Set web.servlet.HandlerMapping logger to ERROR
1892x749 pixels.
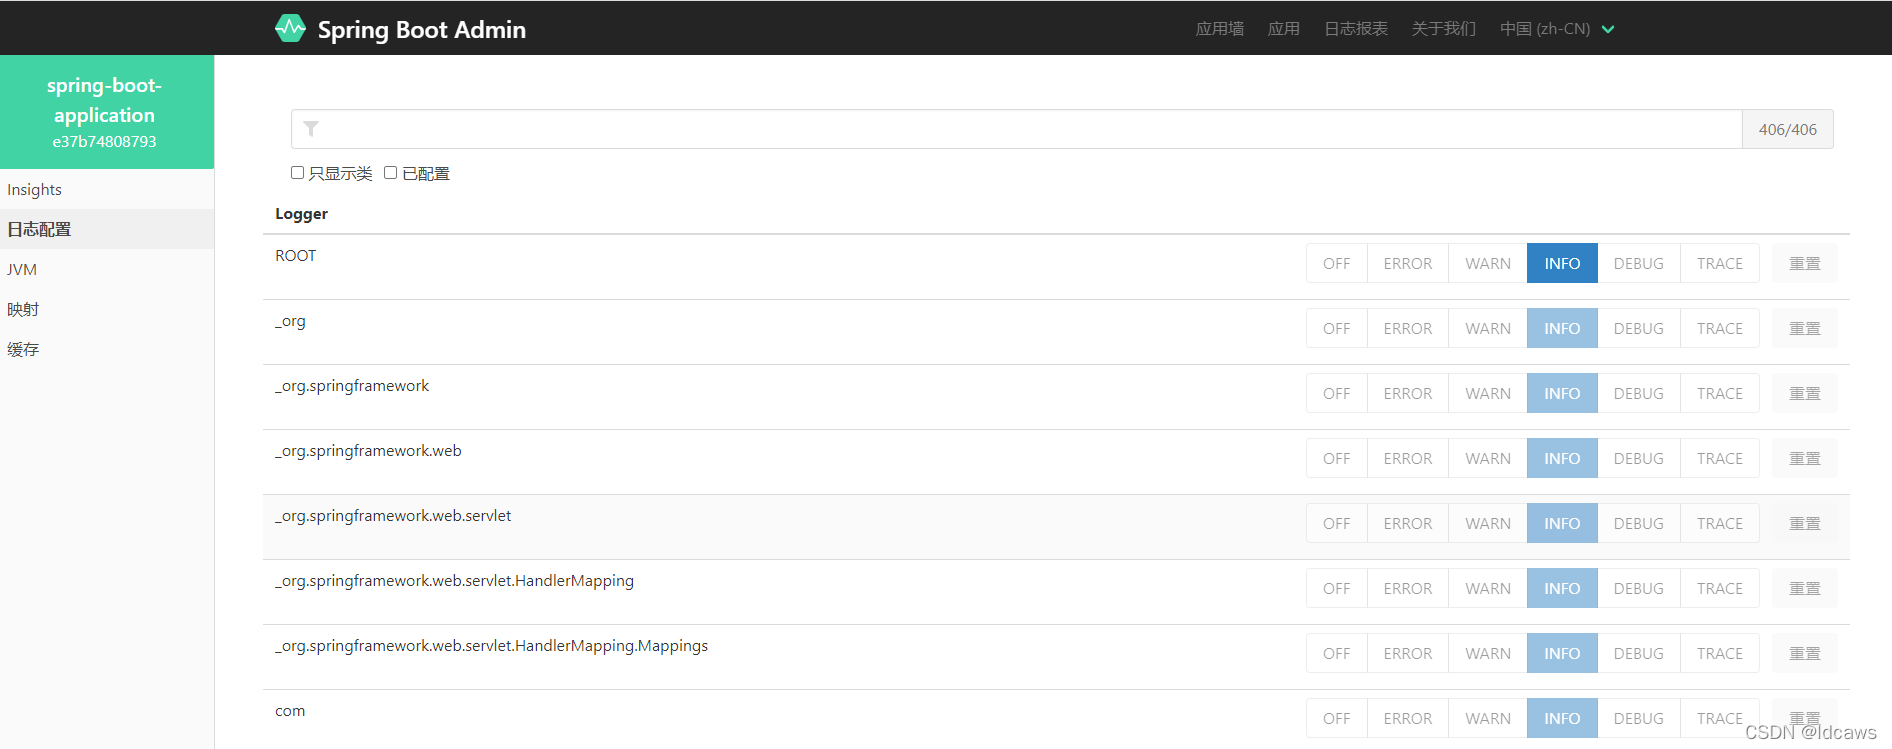(1407, 588)
